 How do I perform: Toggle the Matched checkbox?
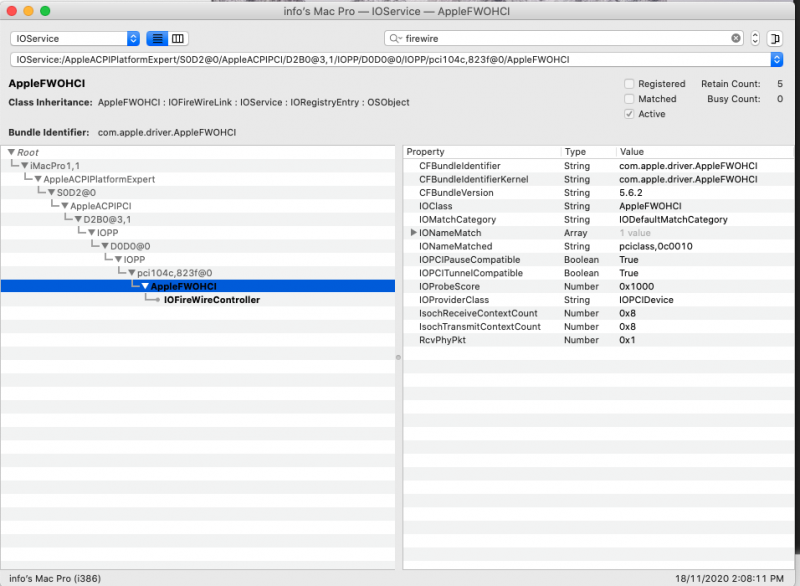(629, 99)
